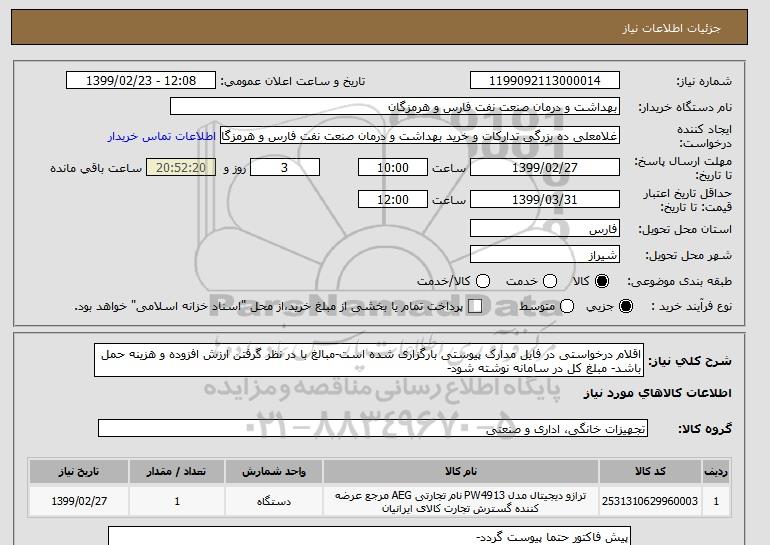770x545 pixels.
Task: Click the announcement date field 1399/02/23 - 12:08
Action: 141,81
